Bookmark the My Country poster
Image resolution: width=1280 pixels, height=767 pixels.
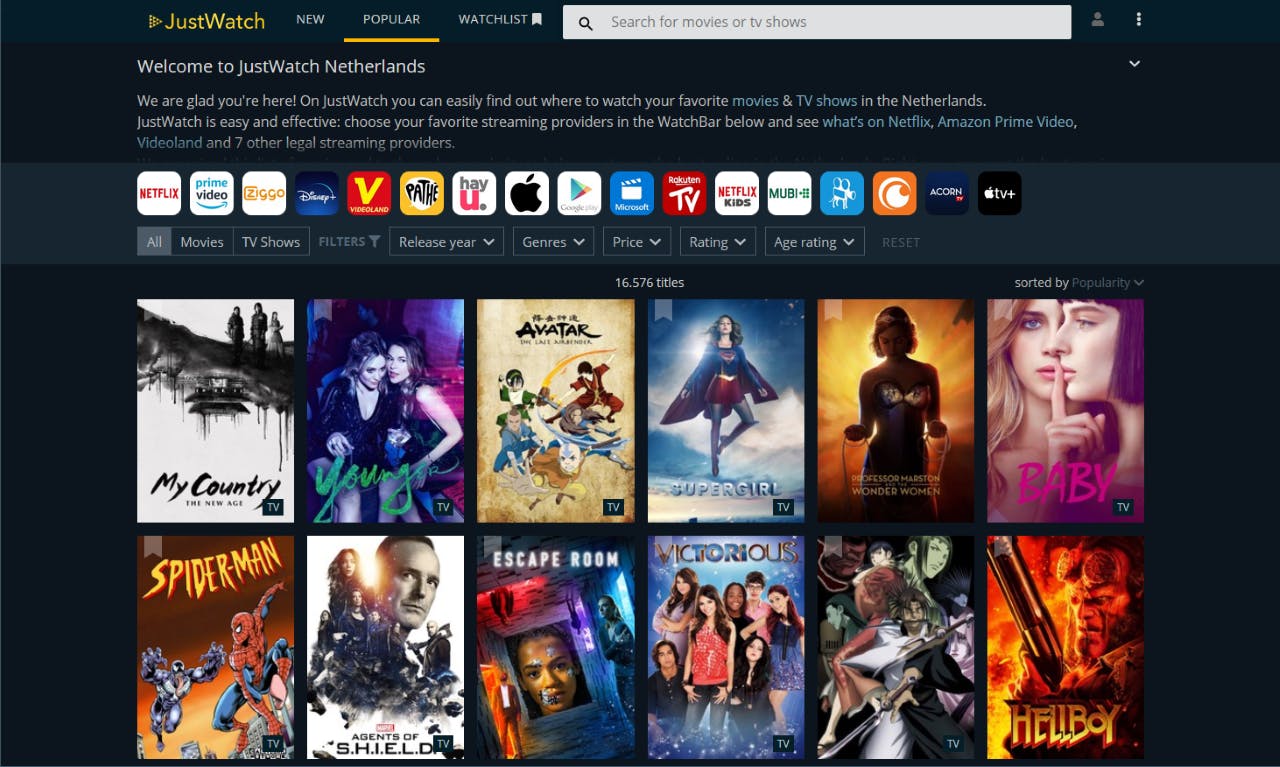tap(152, 309)
